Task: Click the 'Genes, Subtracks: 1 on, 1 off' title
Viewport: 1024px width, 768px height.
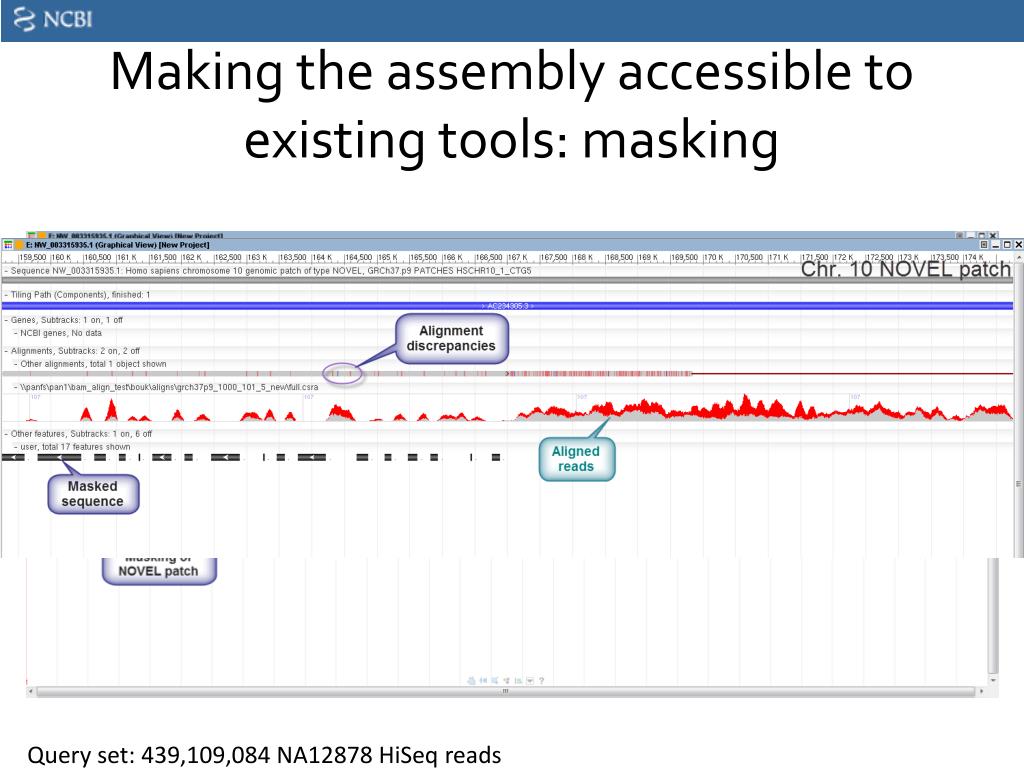Action: click(67, 320)
